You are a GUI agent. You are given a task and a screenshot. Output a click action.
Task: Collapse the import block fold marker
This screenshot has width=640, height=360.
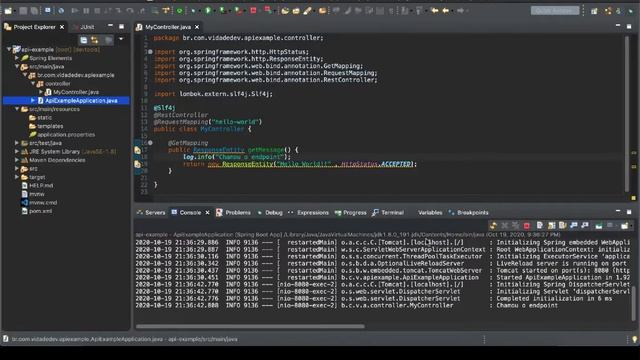[150, 52]
